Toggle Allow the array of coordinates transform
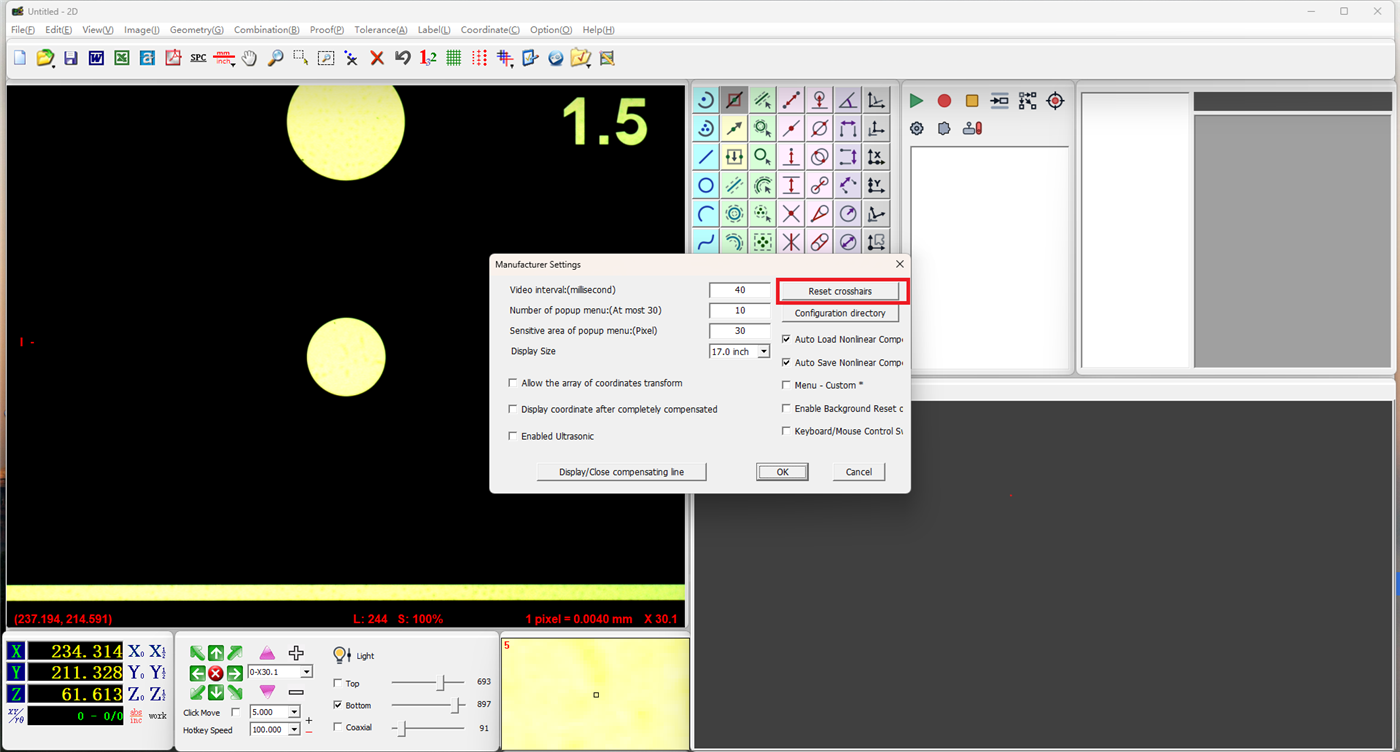Image resolution: width=1400 pixels, height=752 pixels. (513, 383)
